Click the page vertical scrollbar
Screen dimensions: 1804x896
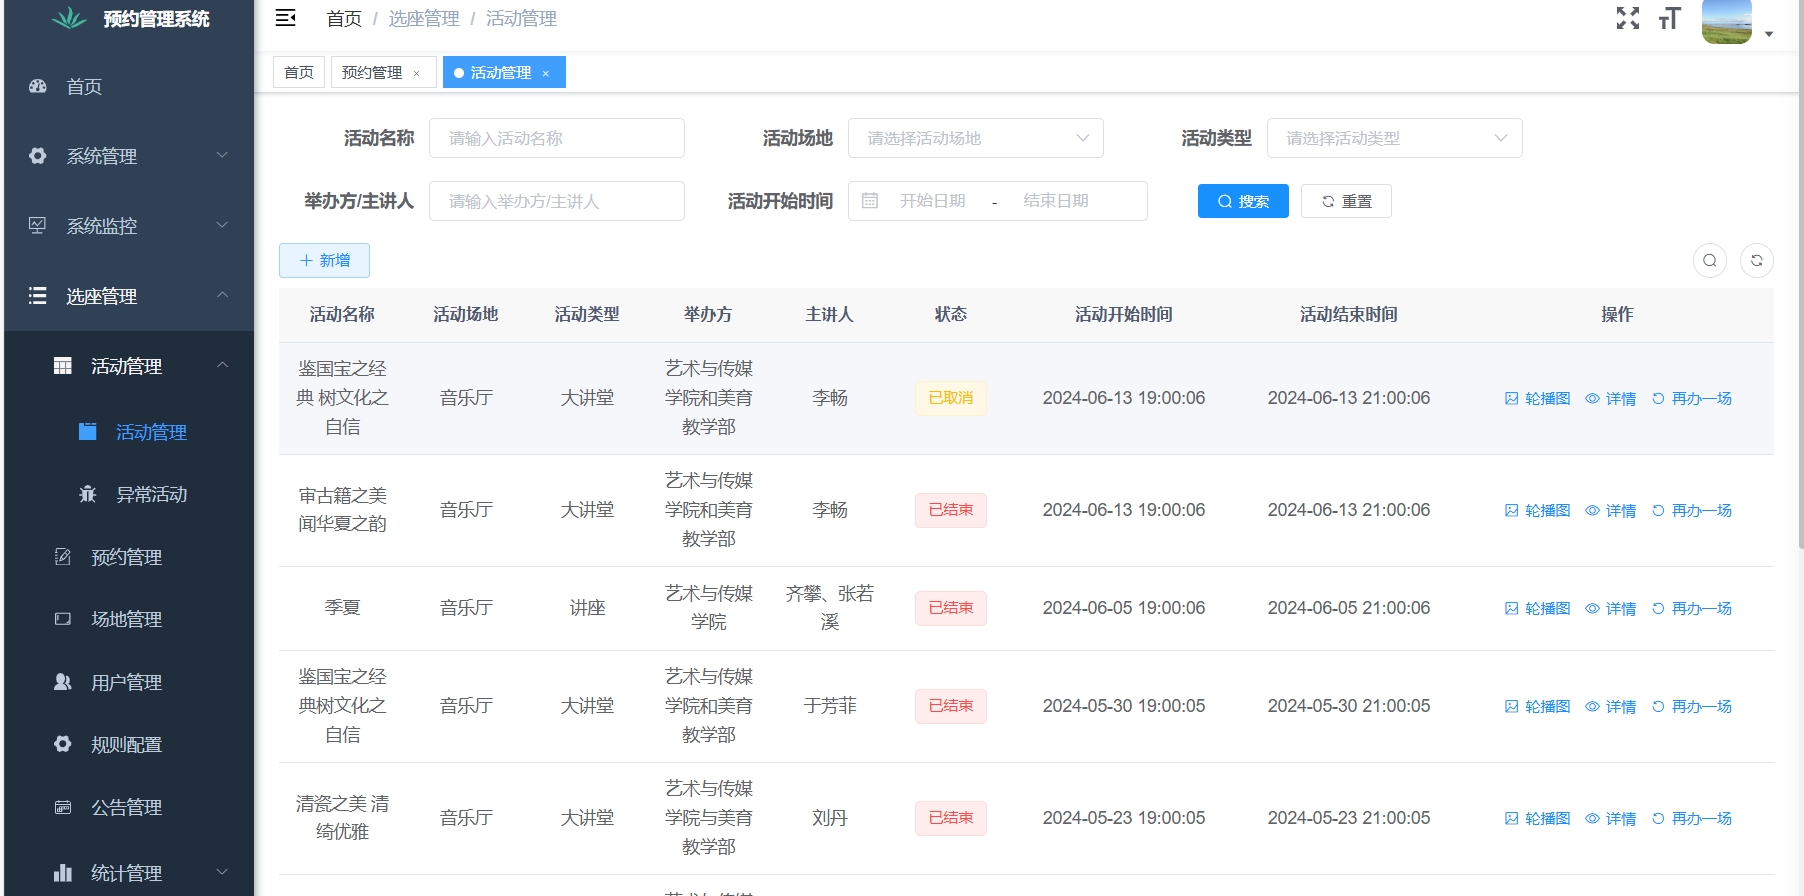click(x=1801, y=275)
